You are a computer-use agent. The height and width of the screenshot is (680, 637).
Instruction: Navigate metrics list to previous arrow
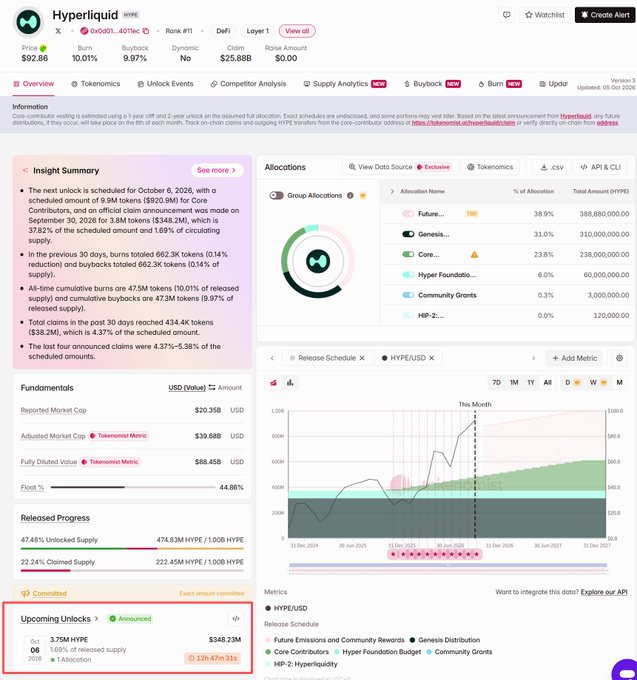click(x=272, y=358)
